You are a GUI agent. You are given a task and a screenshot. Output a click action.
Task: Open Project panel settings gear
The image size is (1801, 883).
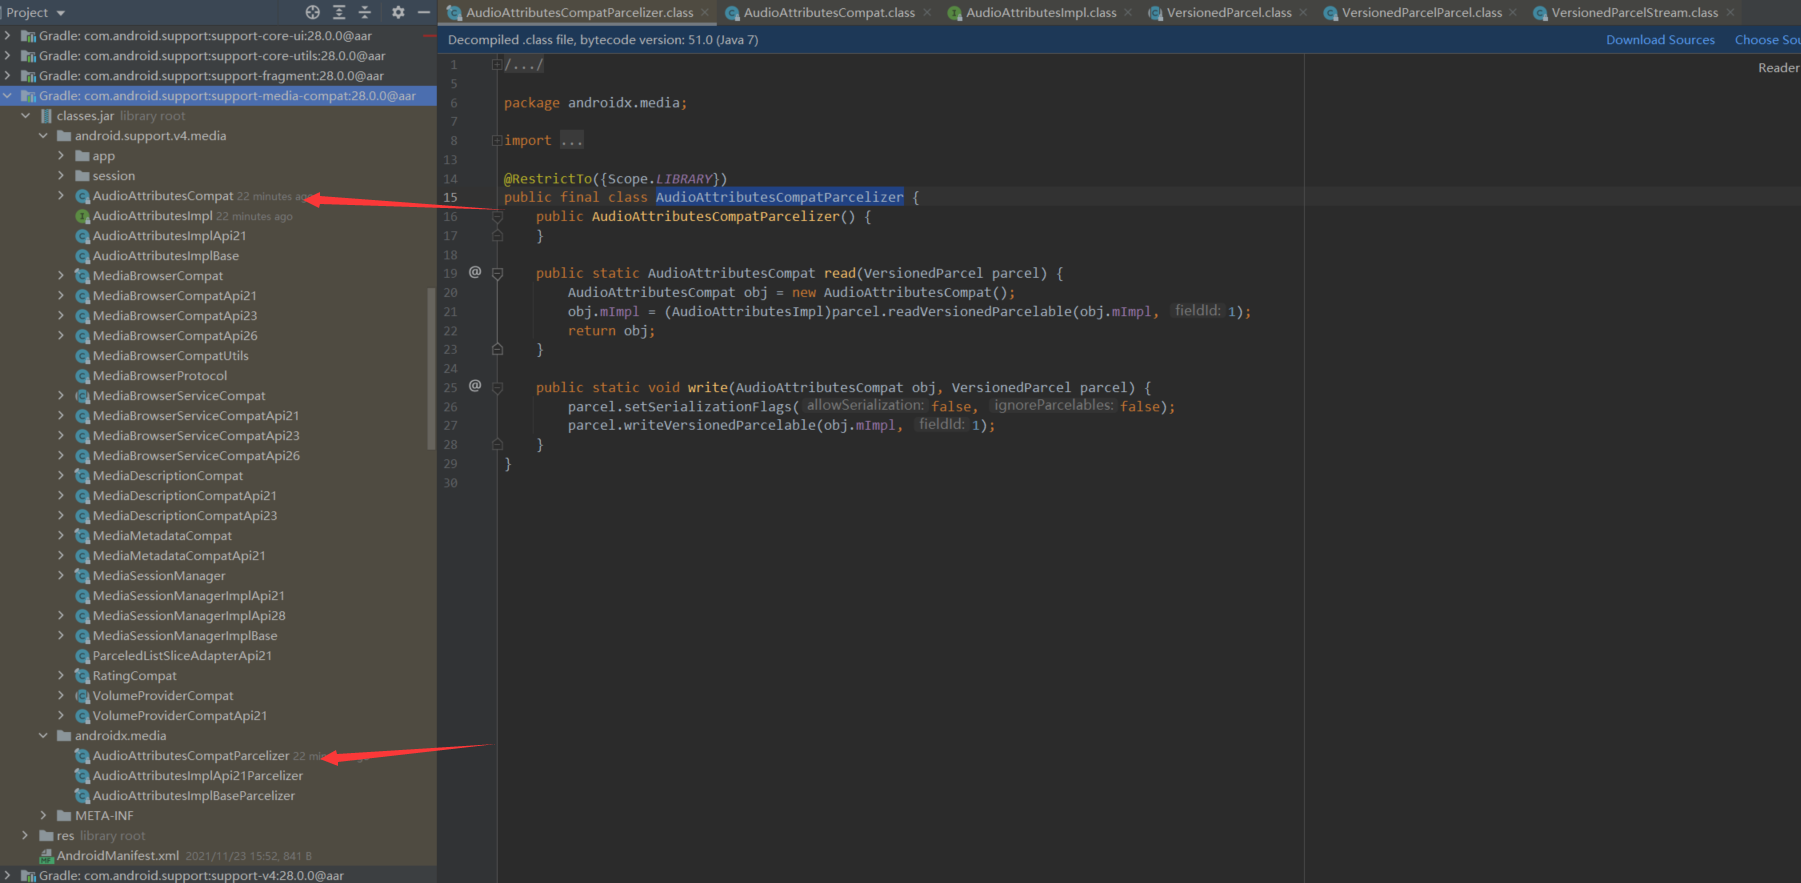point(398,12)
